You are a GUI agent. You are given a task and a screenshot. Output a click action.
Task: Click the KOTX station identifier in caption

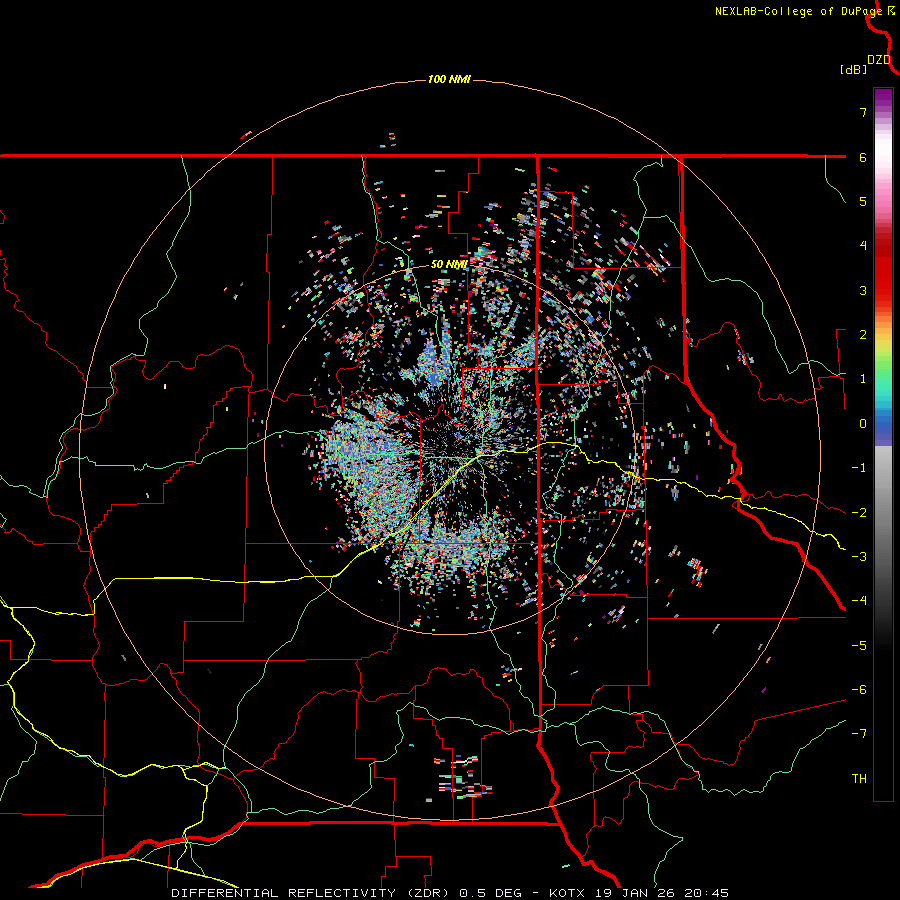(x=567, y=893)
